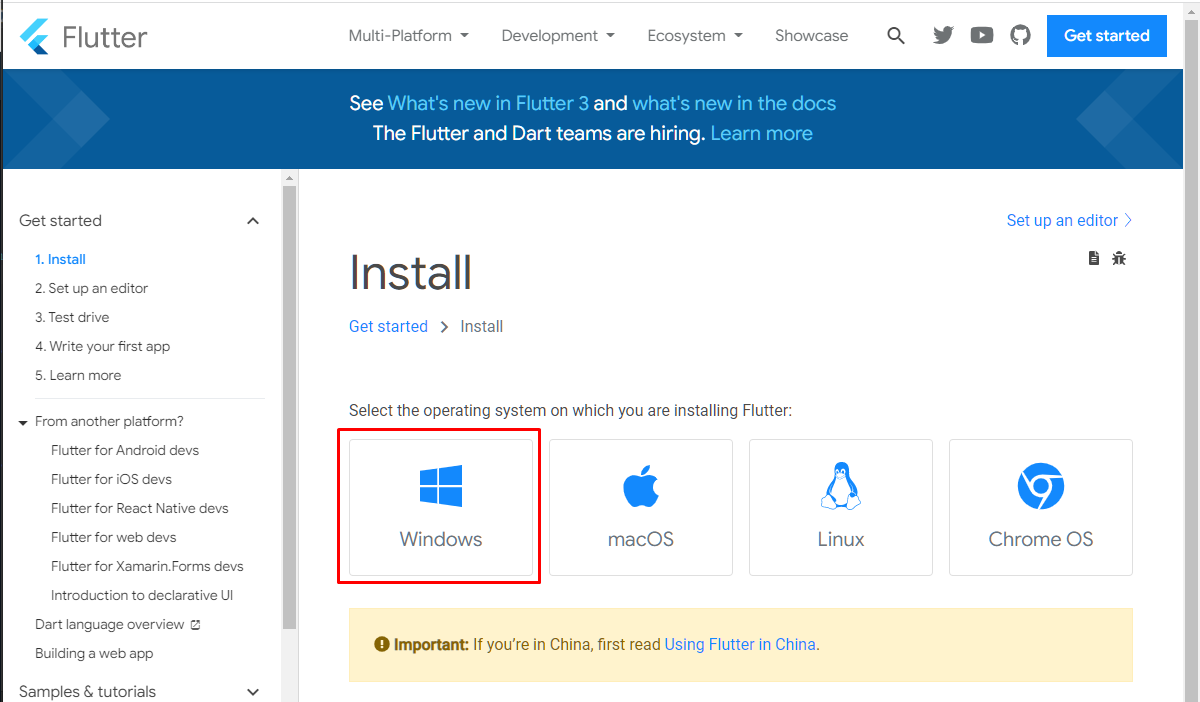Open Flutter for iOS devs
The image size is (1200, 702).
click(111, 479)
